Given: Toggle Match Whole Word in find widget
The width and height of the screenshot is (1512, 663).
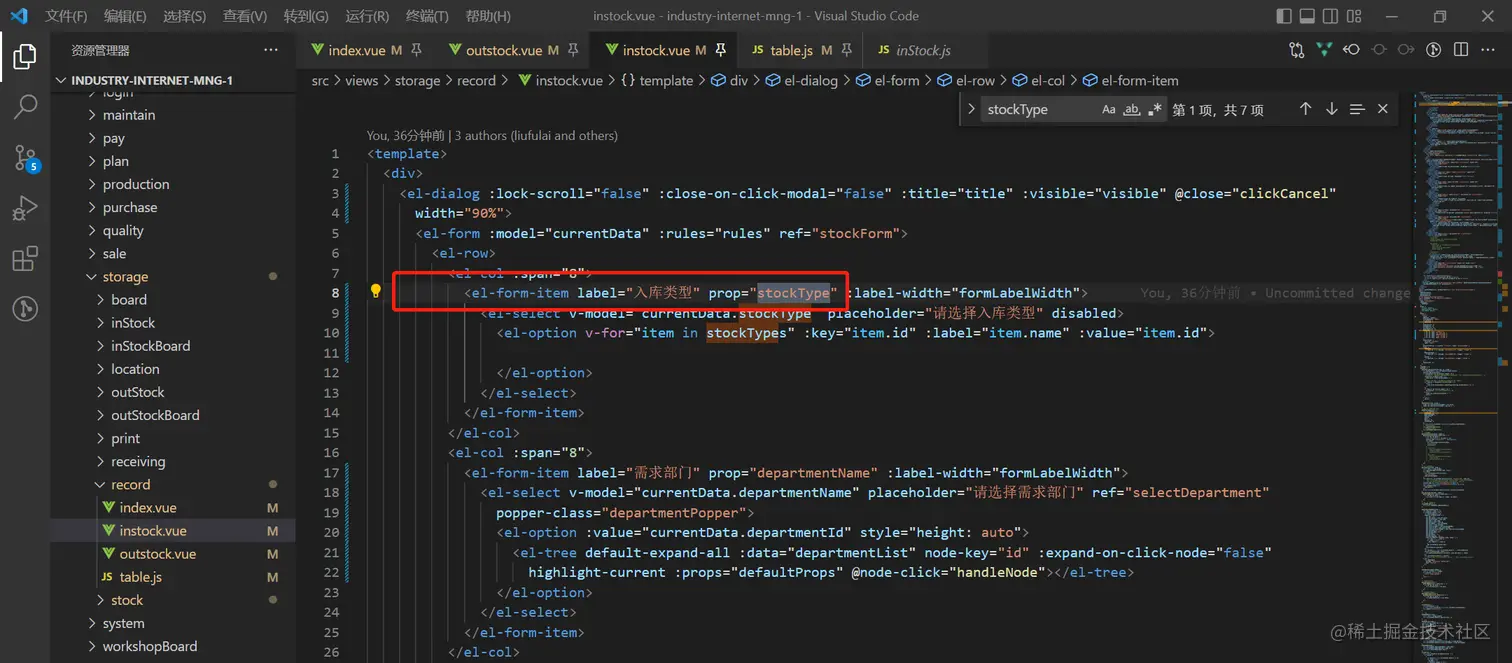Looking at the screenshot, I should [1132, 109].
